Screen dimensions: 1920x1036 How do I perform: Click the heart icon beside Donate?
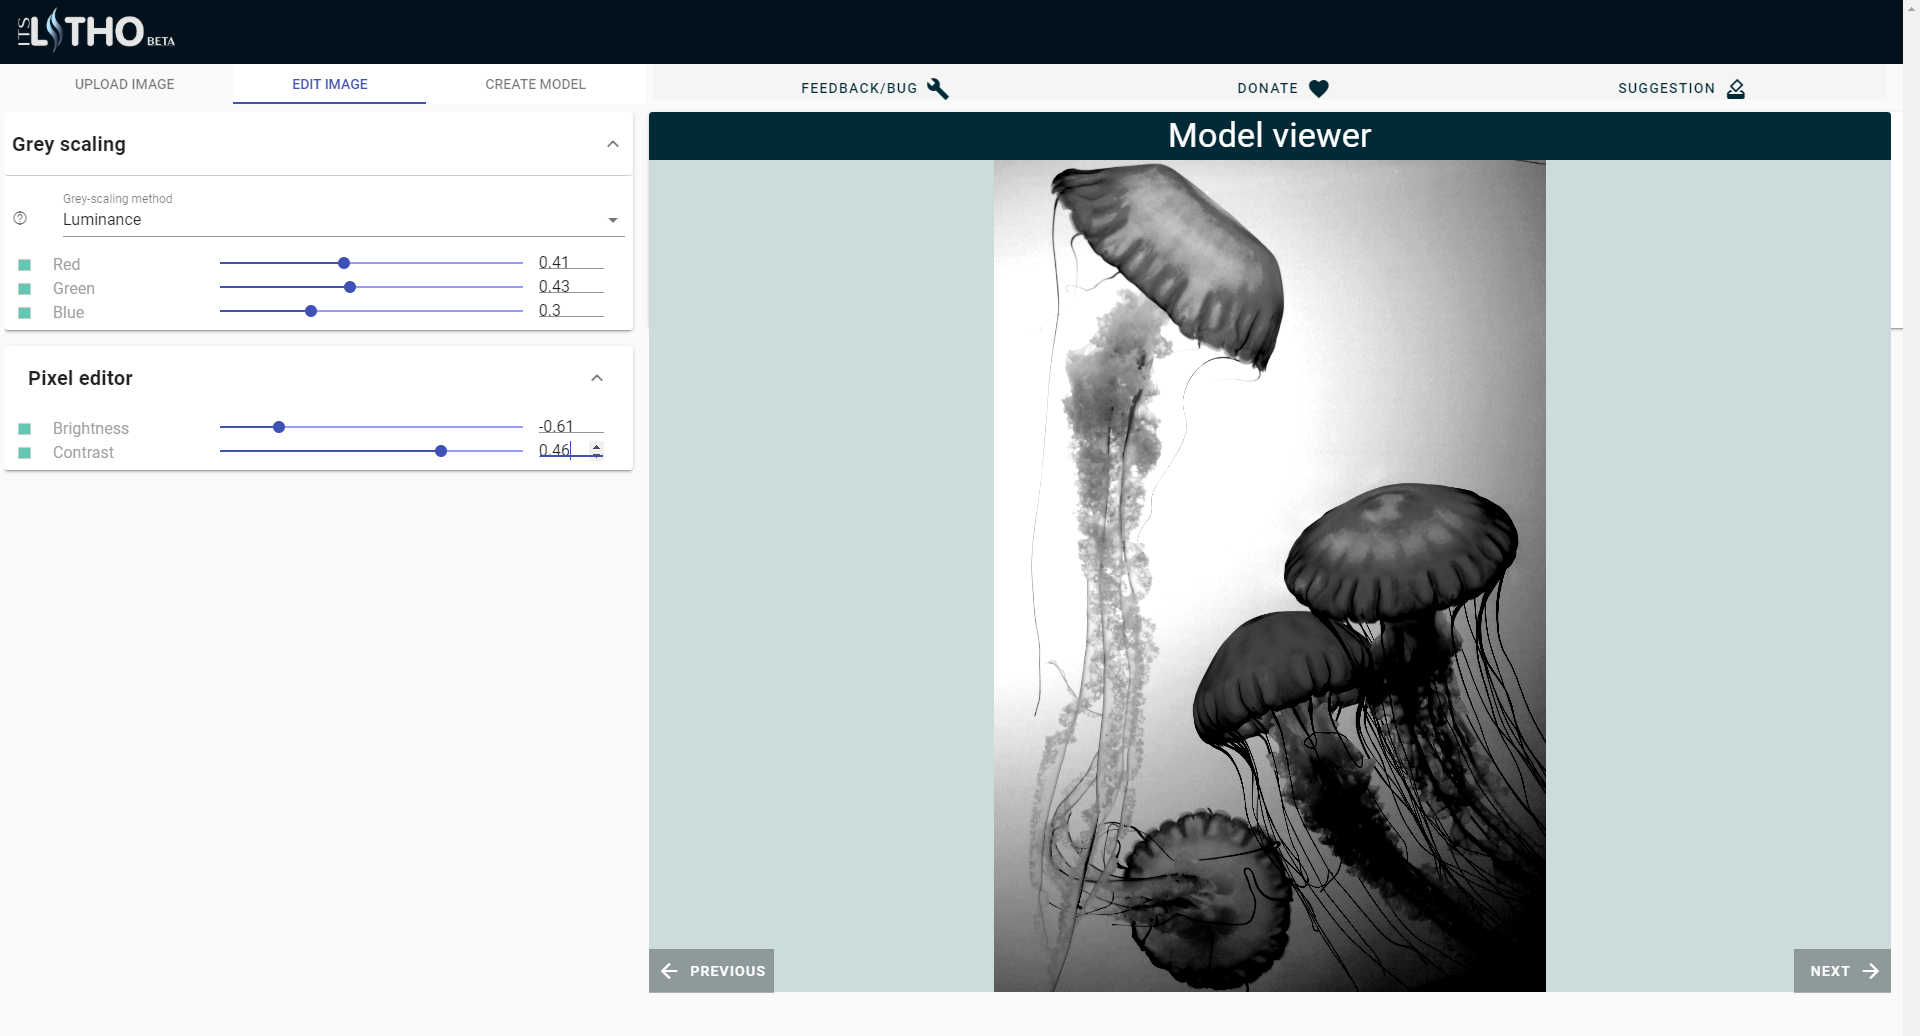coord(1318,88)
